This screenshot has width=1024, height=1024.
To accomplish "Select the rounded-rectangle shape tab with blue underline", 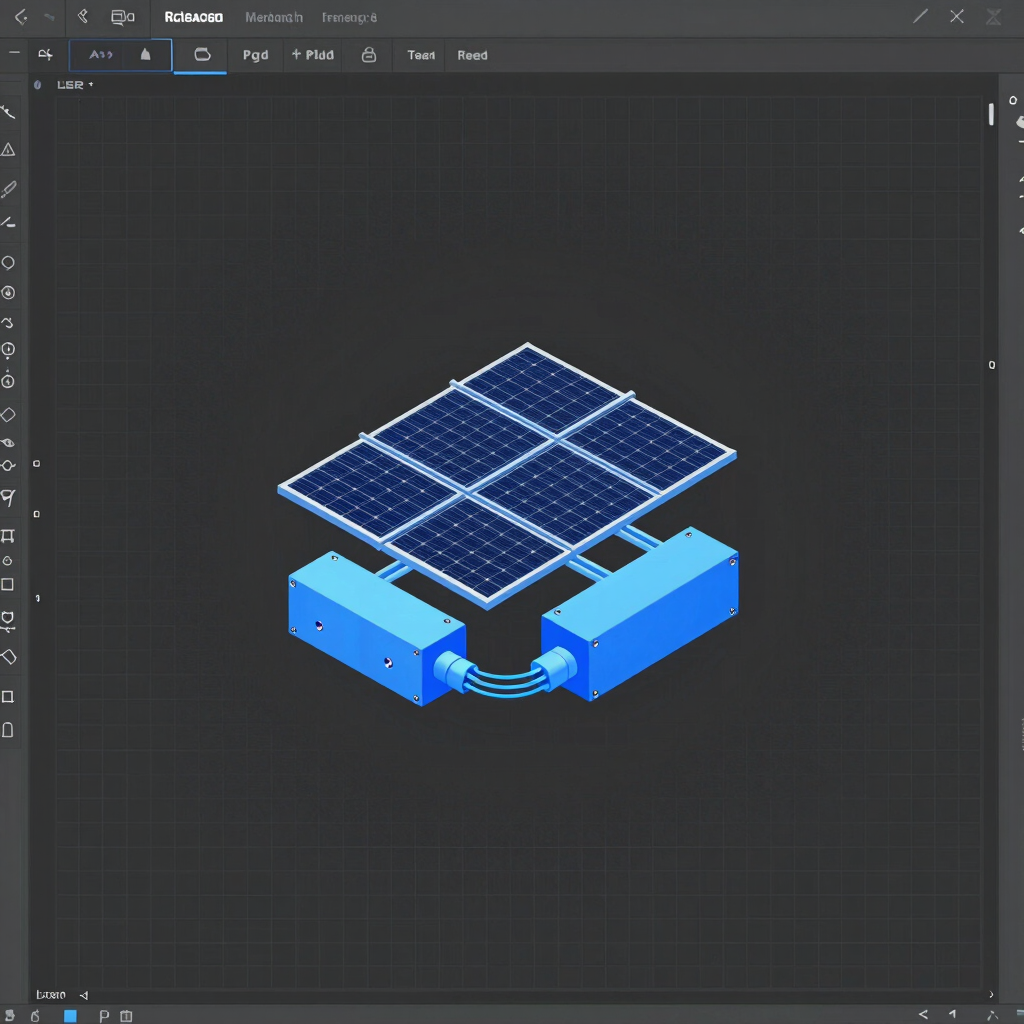I will pyautogui.click(x=202, y=54).
